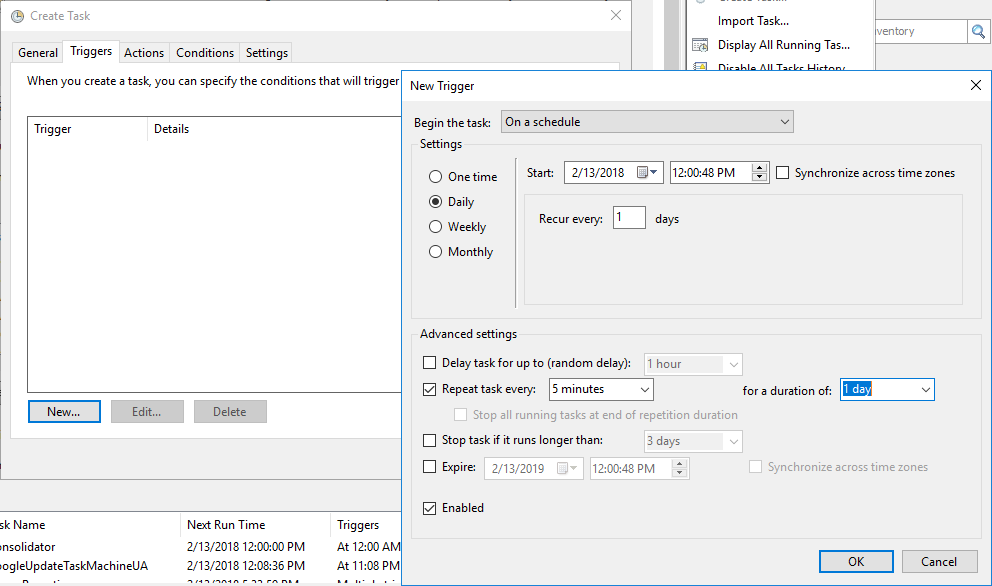Screen dimensions: 992x586
Task: Uncheck Repeat task every checkbox
Action: click(x=430, y=389)
